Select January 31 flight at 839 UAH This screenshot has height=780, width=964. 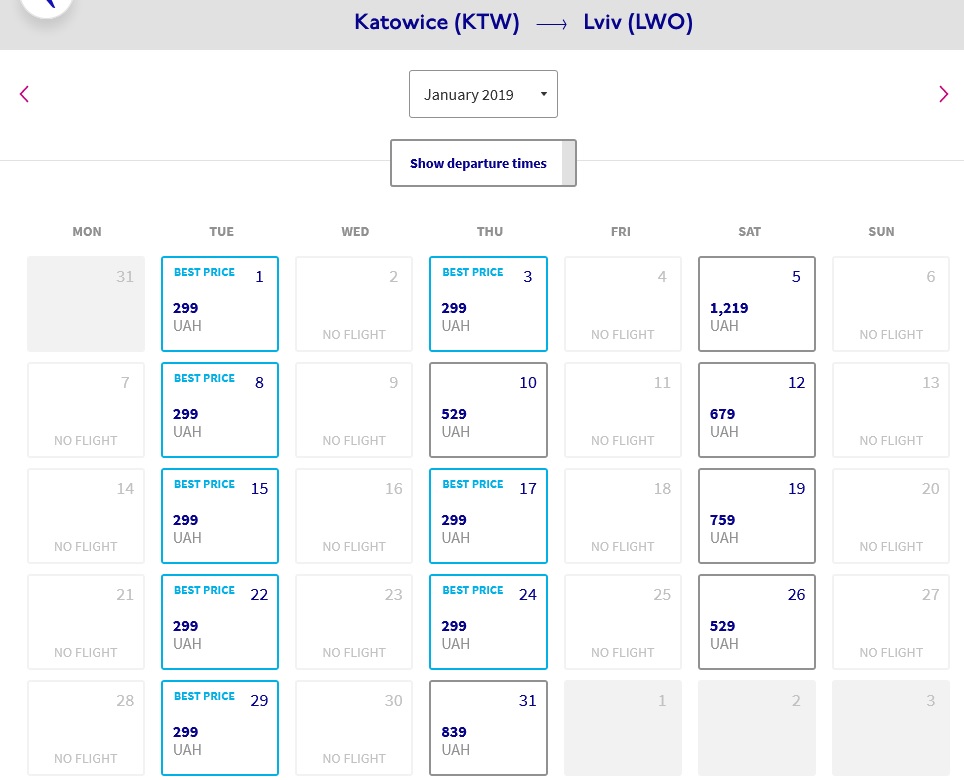click(x=488, y=728)
